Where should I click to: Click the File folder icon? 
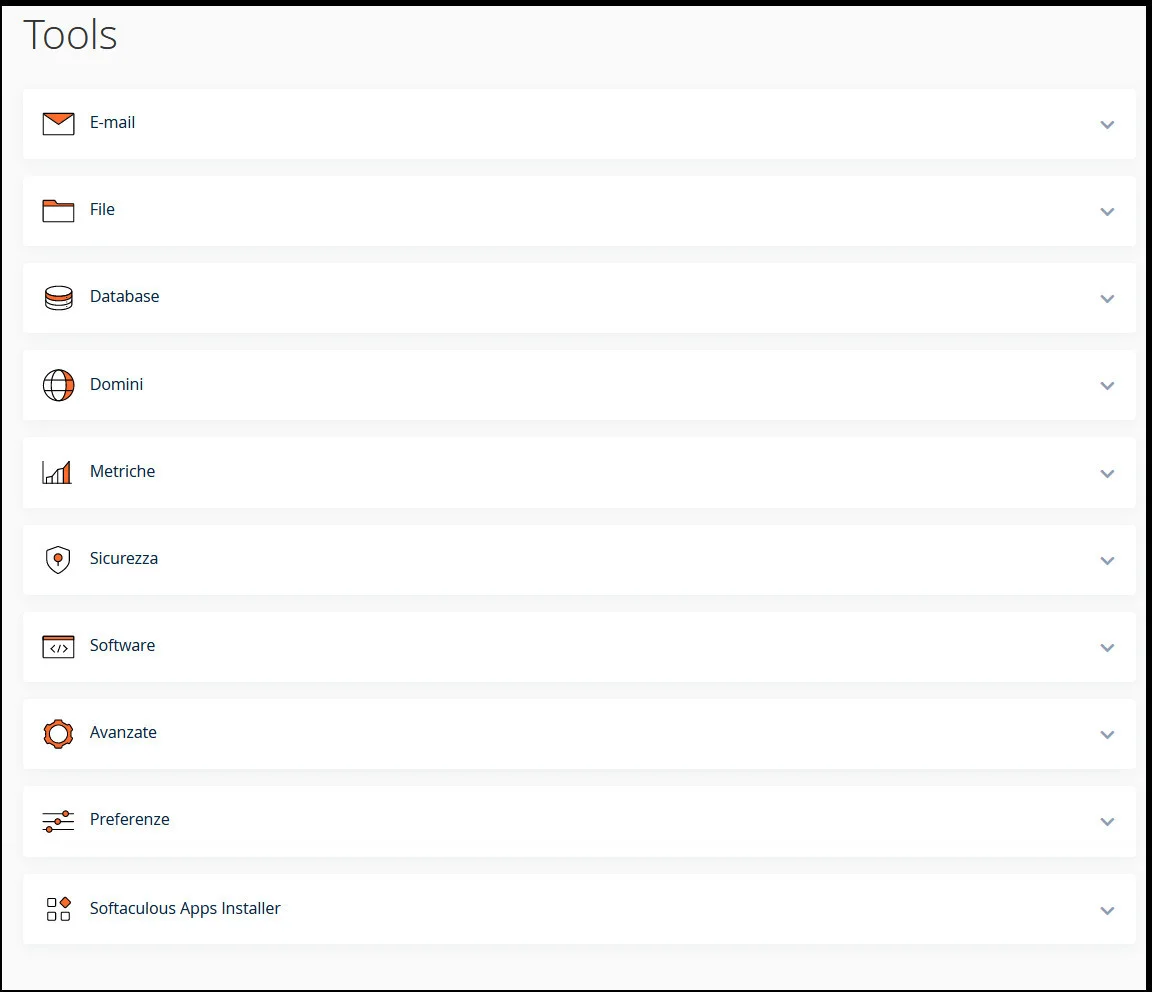click(58, 210)
